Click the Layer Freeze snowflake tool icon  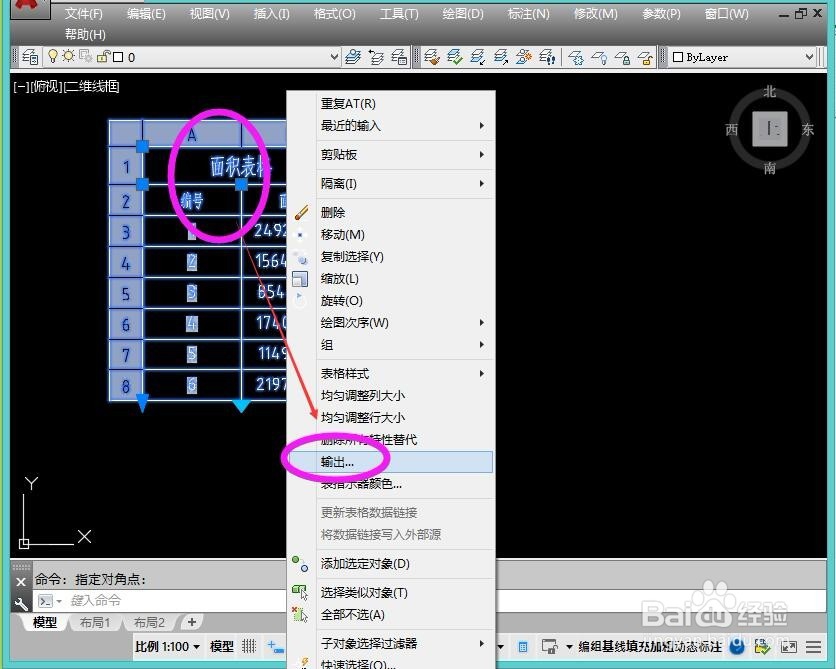(x=576, y=57)
